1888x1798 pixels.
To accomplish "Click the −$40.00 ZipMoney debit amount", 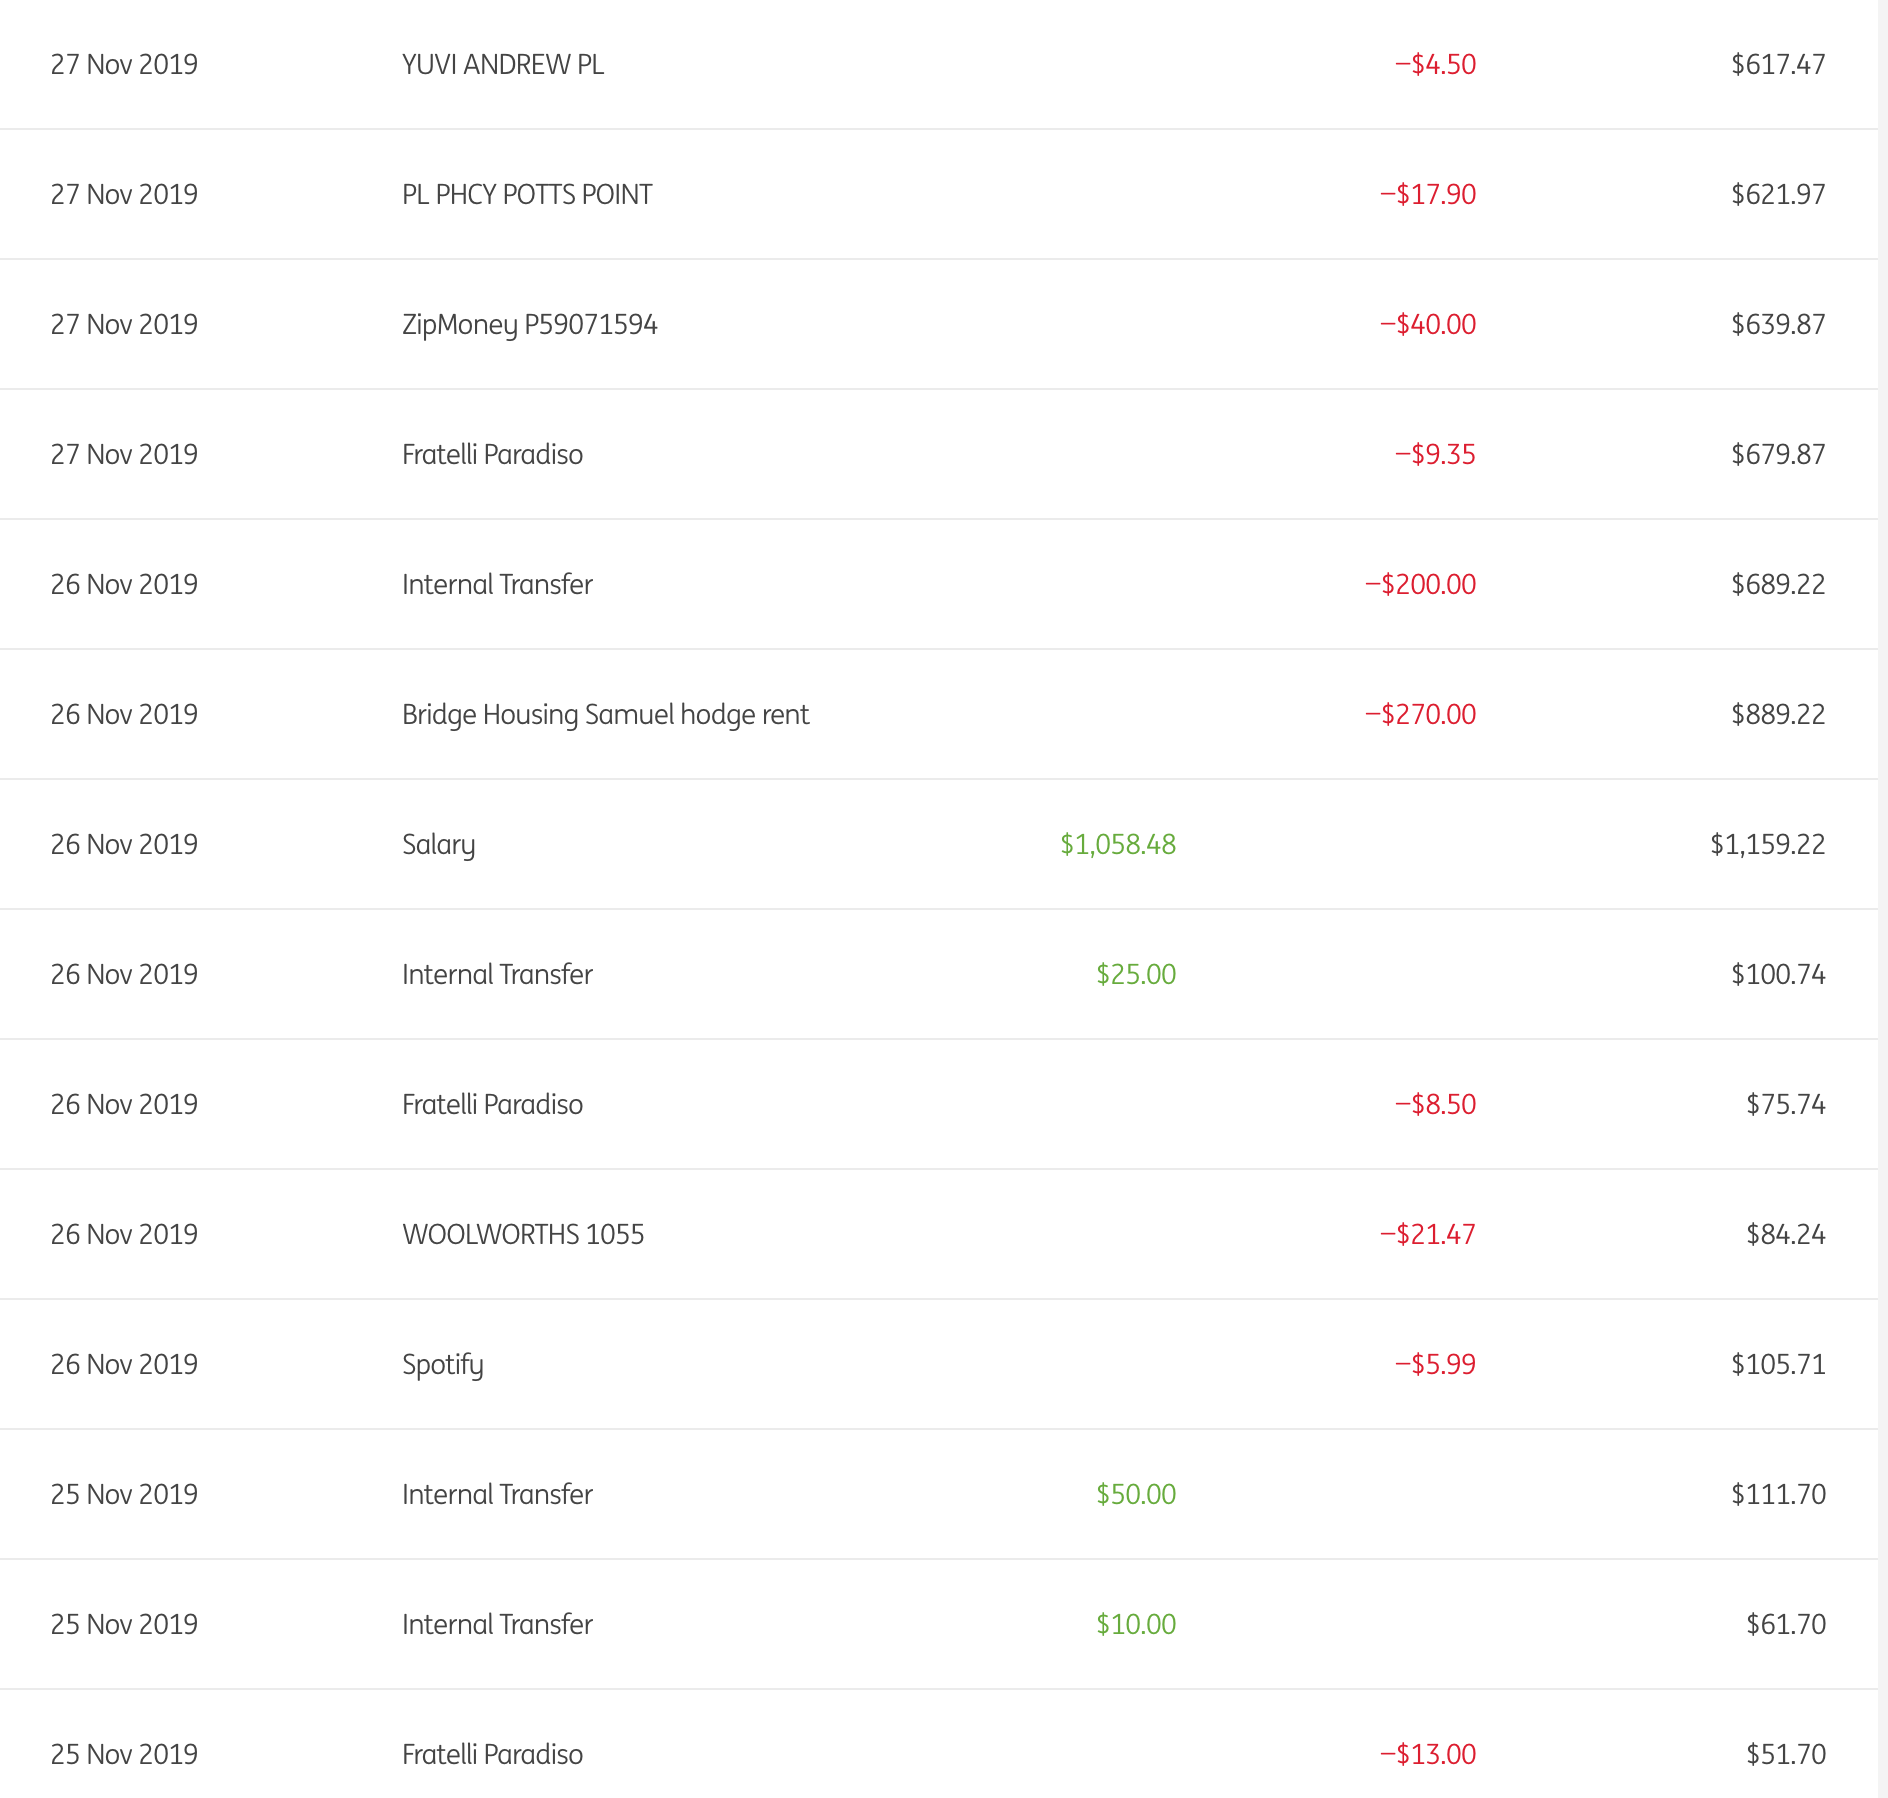I will pyautogui.click(x=1427, y=325).
